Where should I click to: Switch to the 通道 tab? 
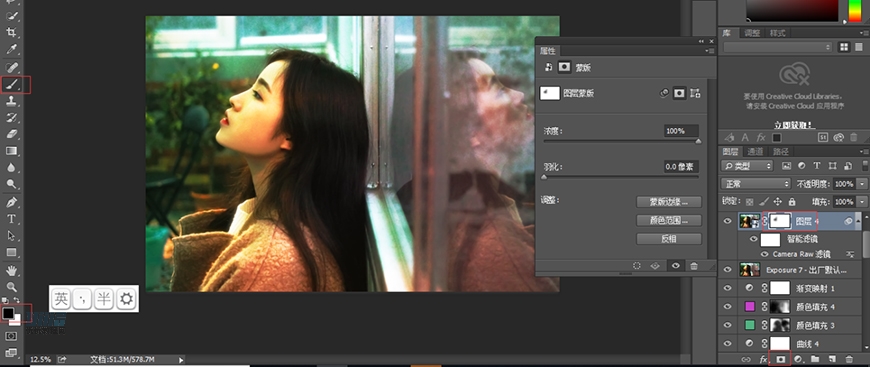pyautogui.click(x=755, y=152)
